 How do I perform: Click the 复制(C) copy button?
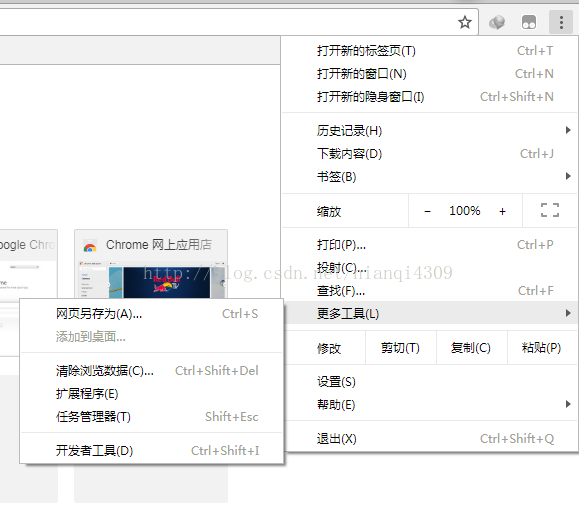472,348
